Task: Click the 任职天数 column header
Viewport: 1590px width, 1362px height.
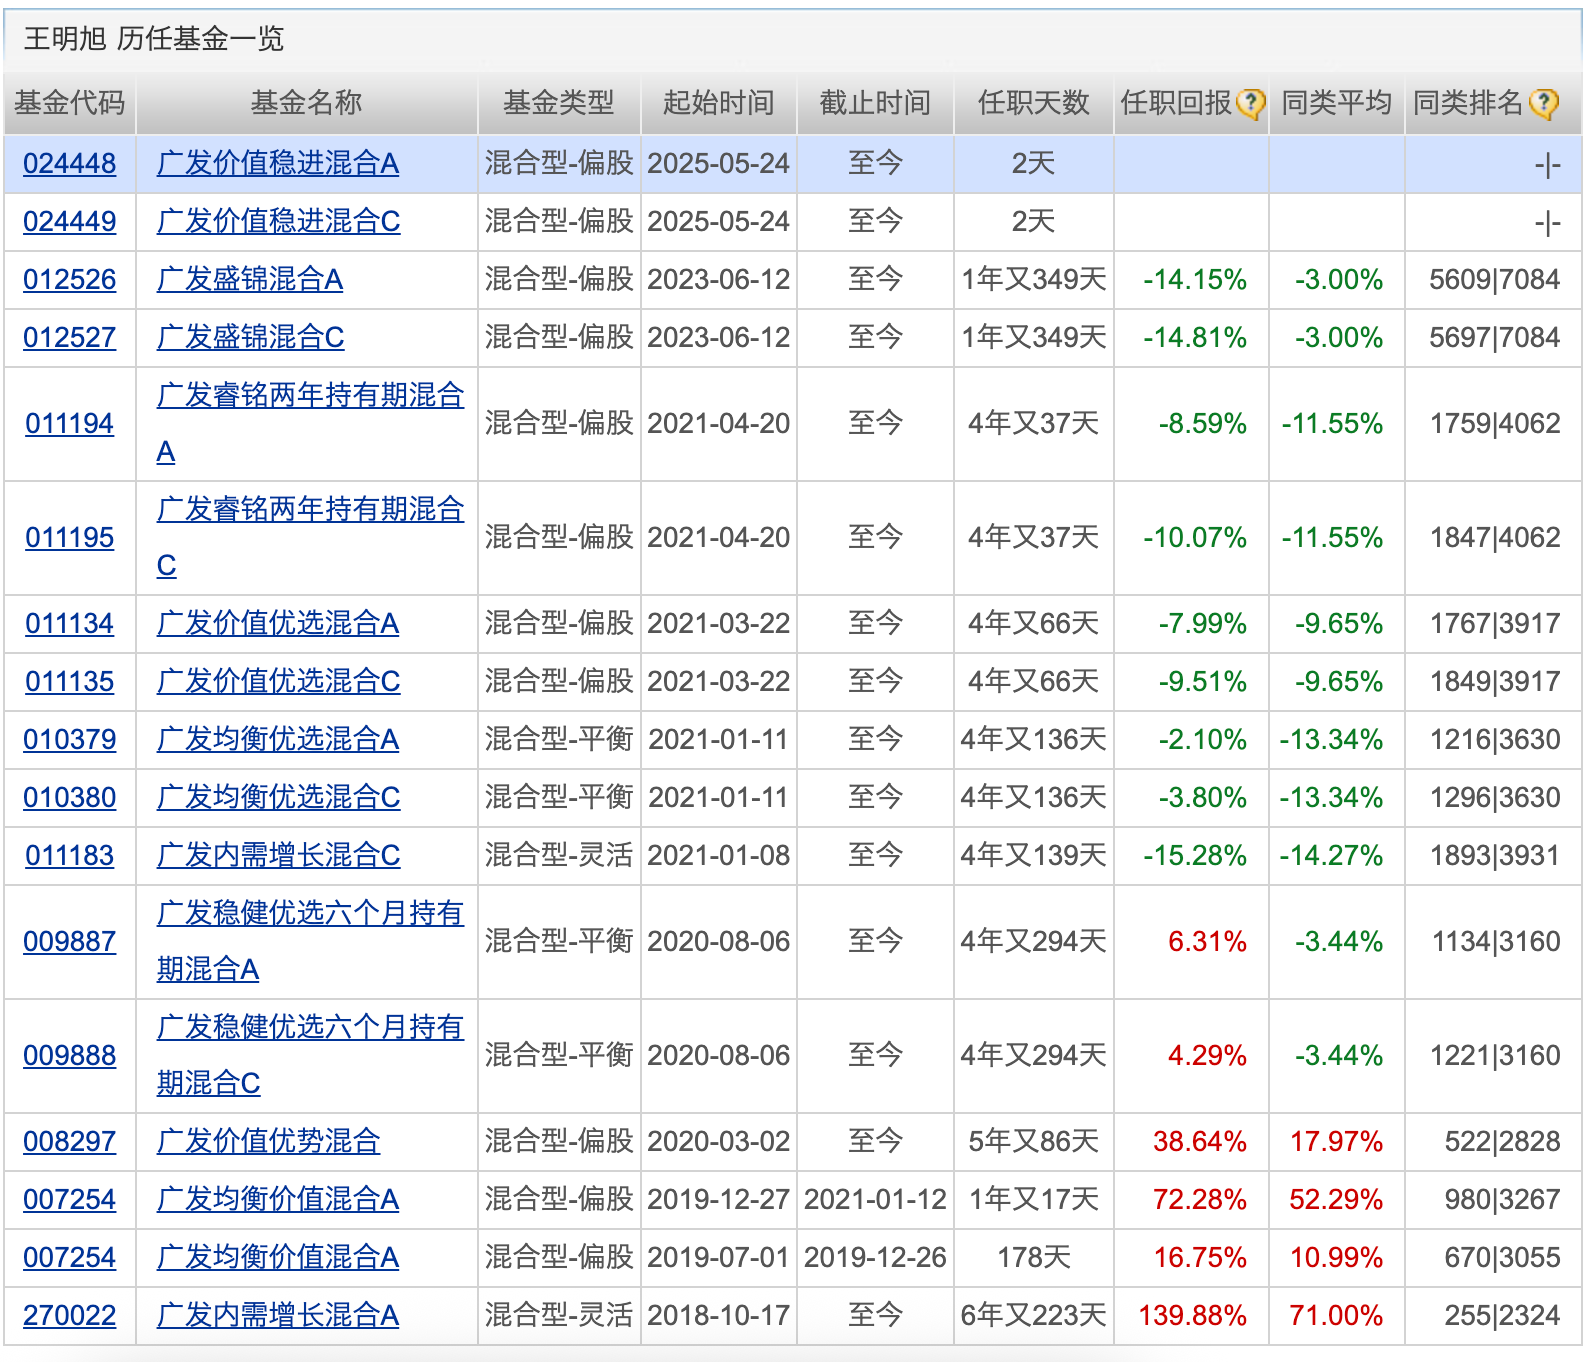Action: (1034, 103)
